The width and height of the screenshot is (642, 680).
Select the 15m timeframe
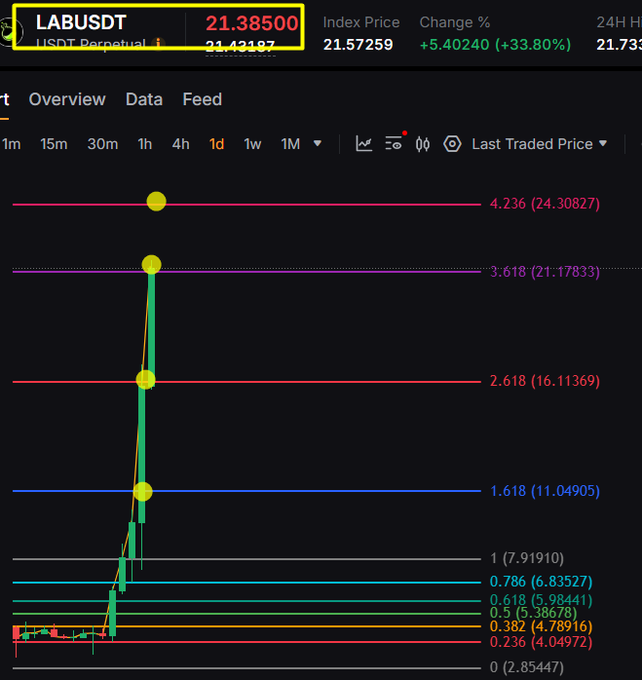54,144
